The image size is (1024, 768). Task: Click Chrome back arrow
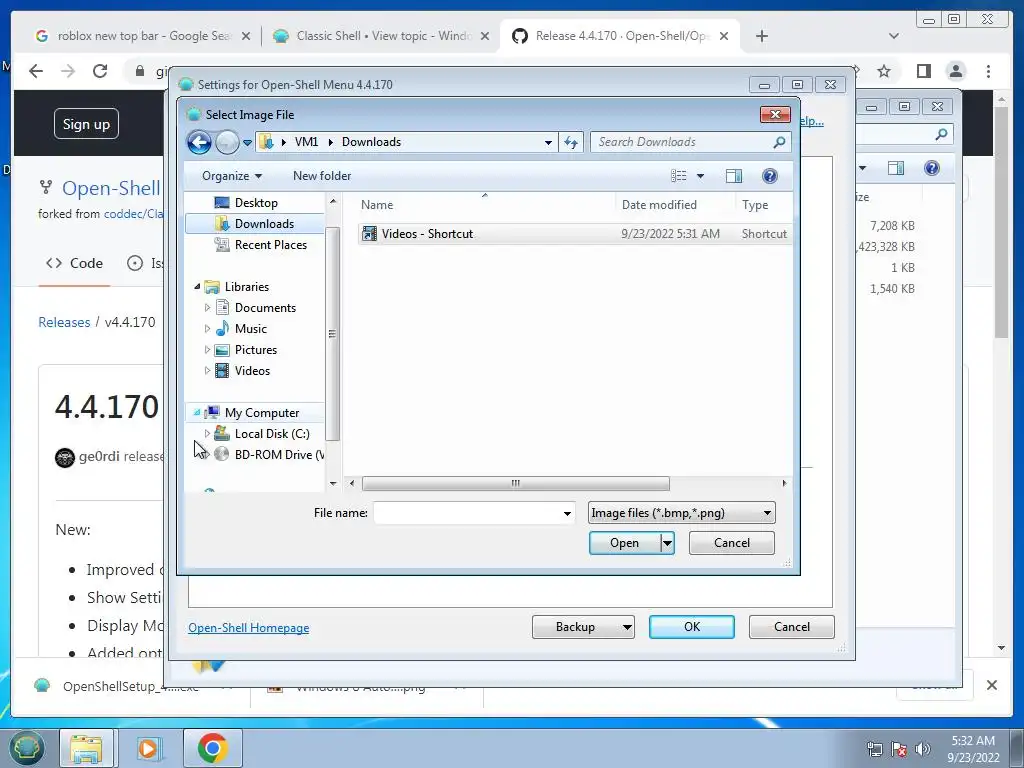click(x=36, y=71)
